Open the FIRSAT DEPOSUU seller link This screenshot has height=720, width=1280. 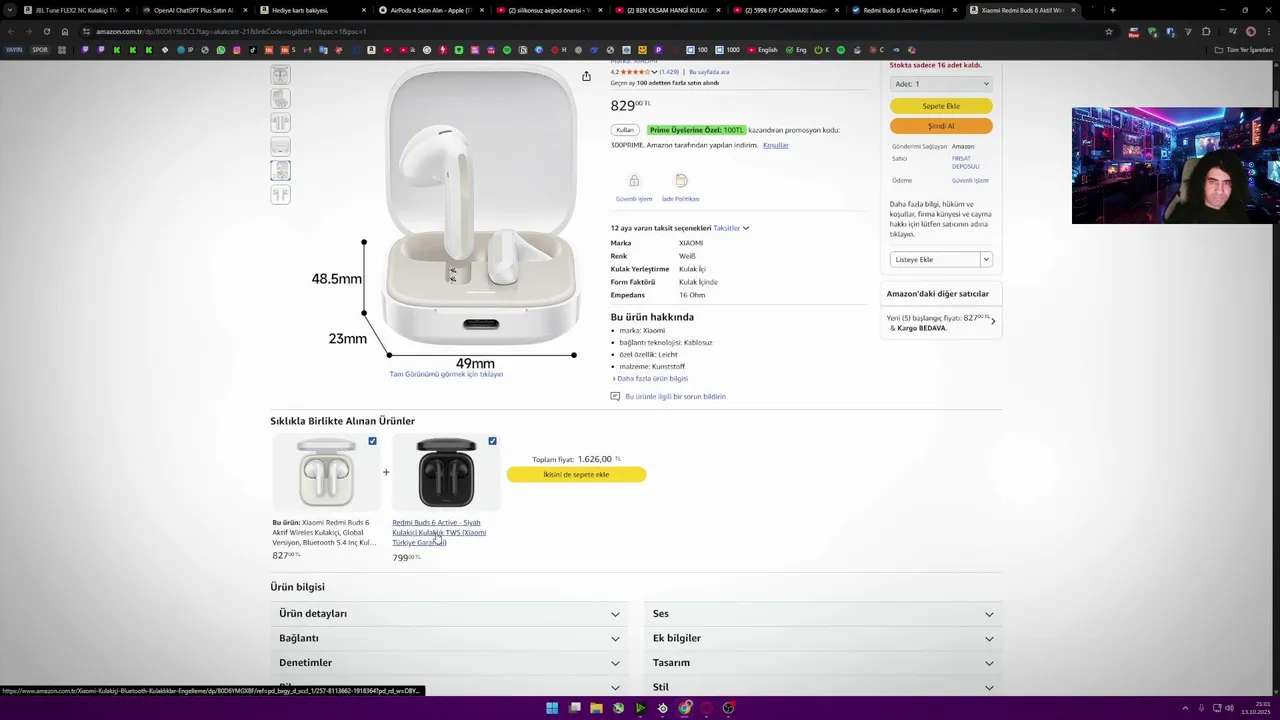966,162
